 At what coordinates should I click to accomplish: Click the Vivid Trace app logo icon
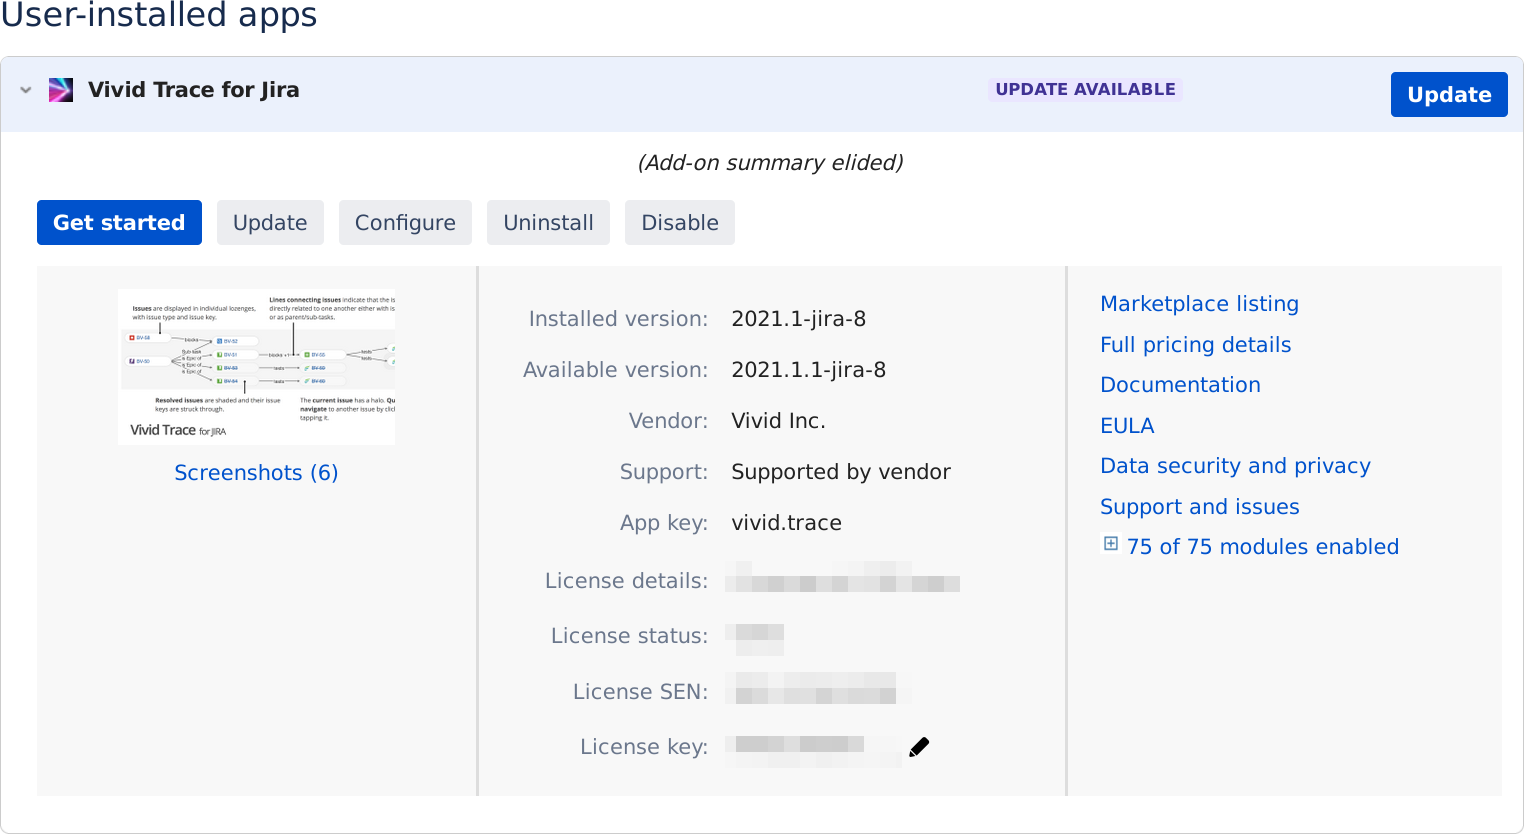pyautogui.click(x=61, y=90)
